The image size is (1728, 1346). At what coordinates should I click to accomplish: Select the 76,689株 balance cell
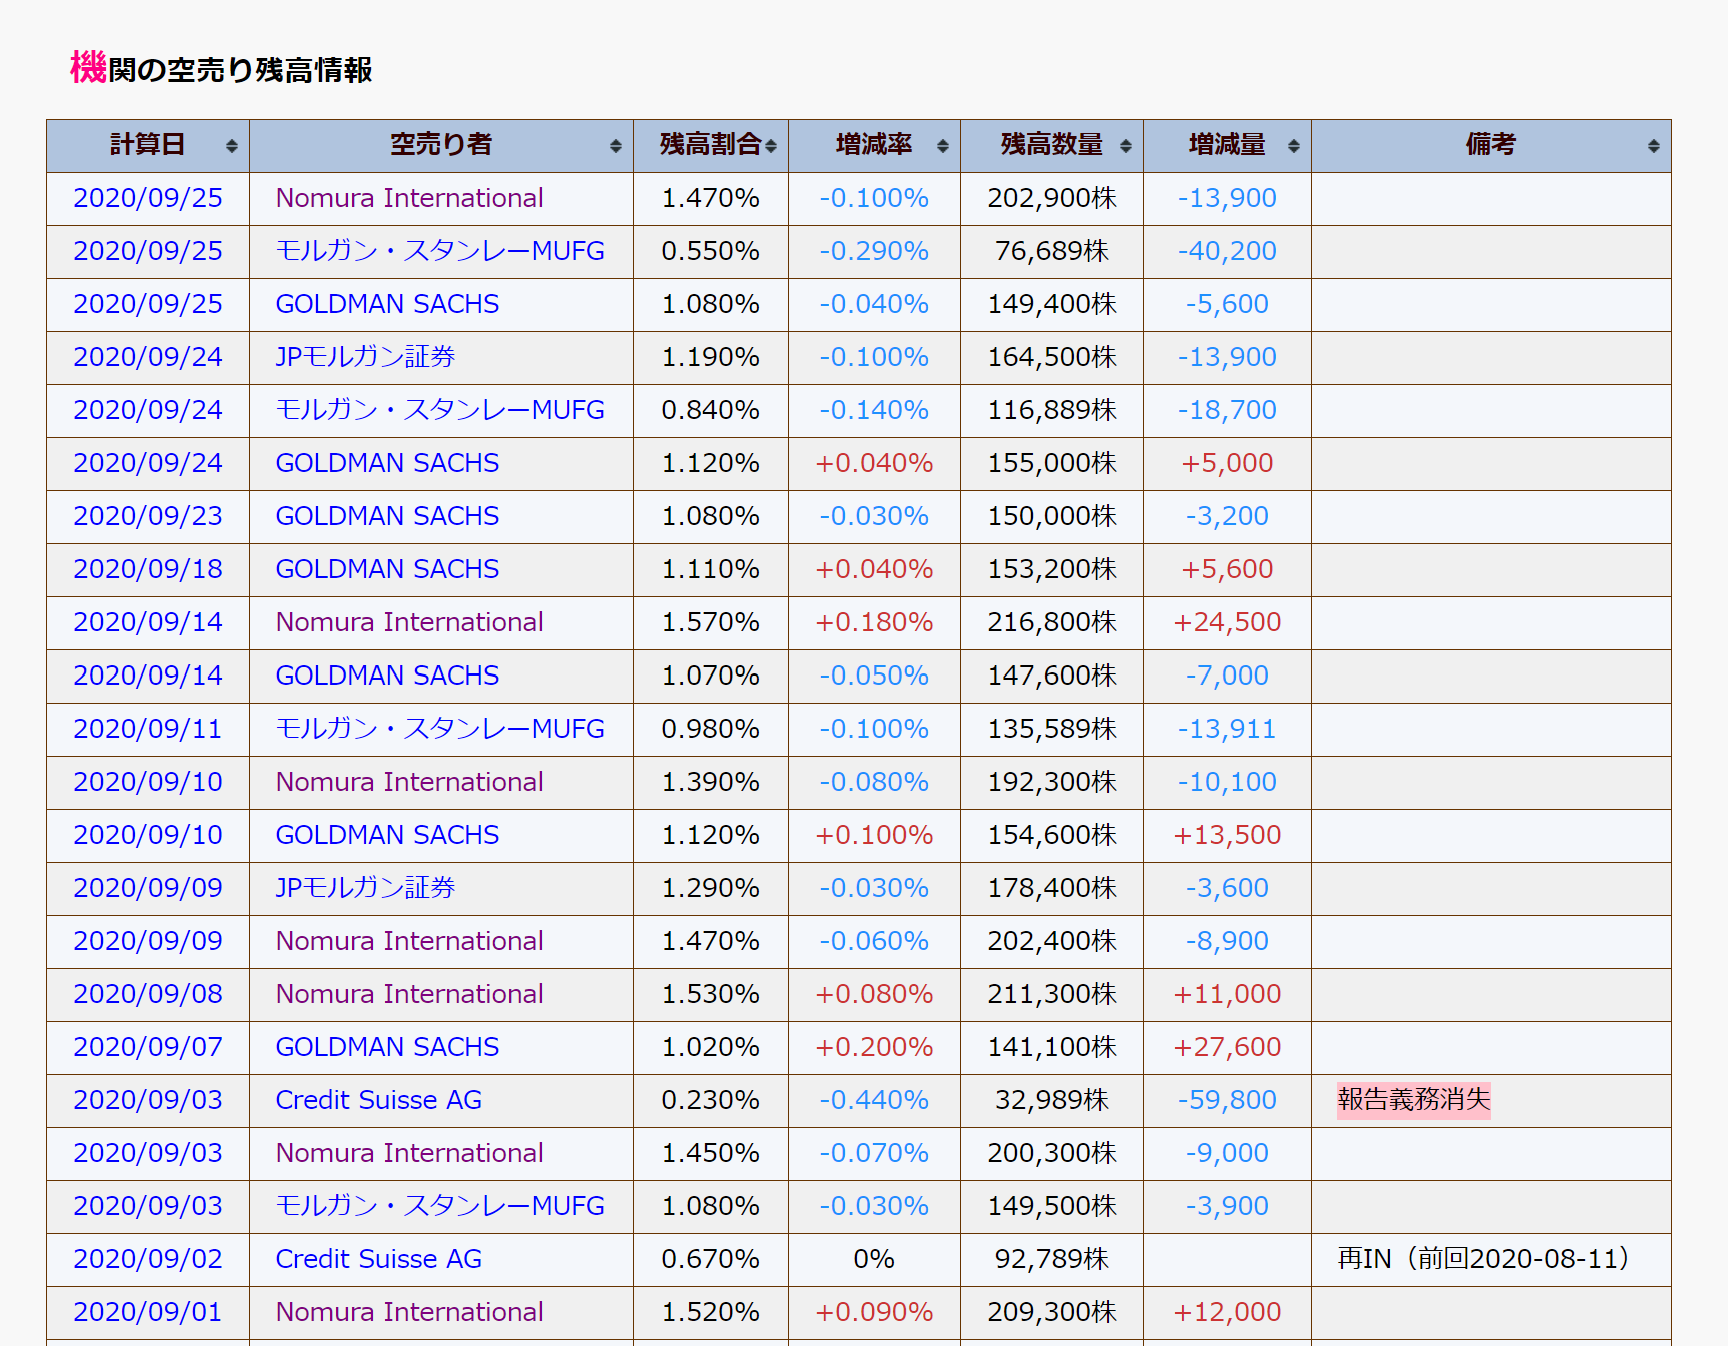coord(1052,251)
